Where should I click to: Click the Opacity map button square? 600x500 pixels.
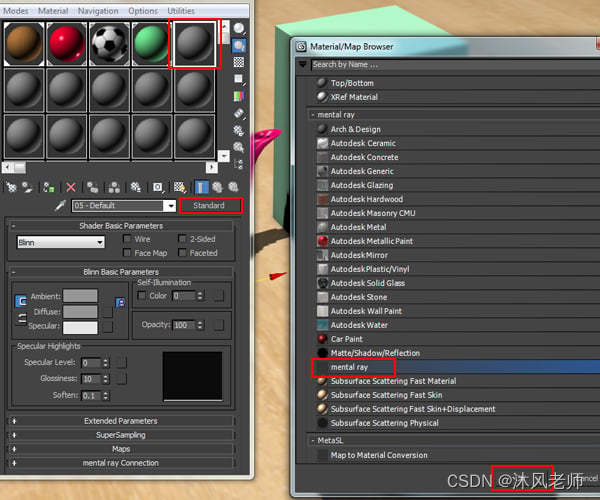(219, 325)
